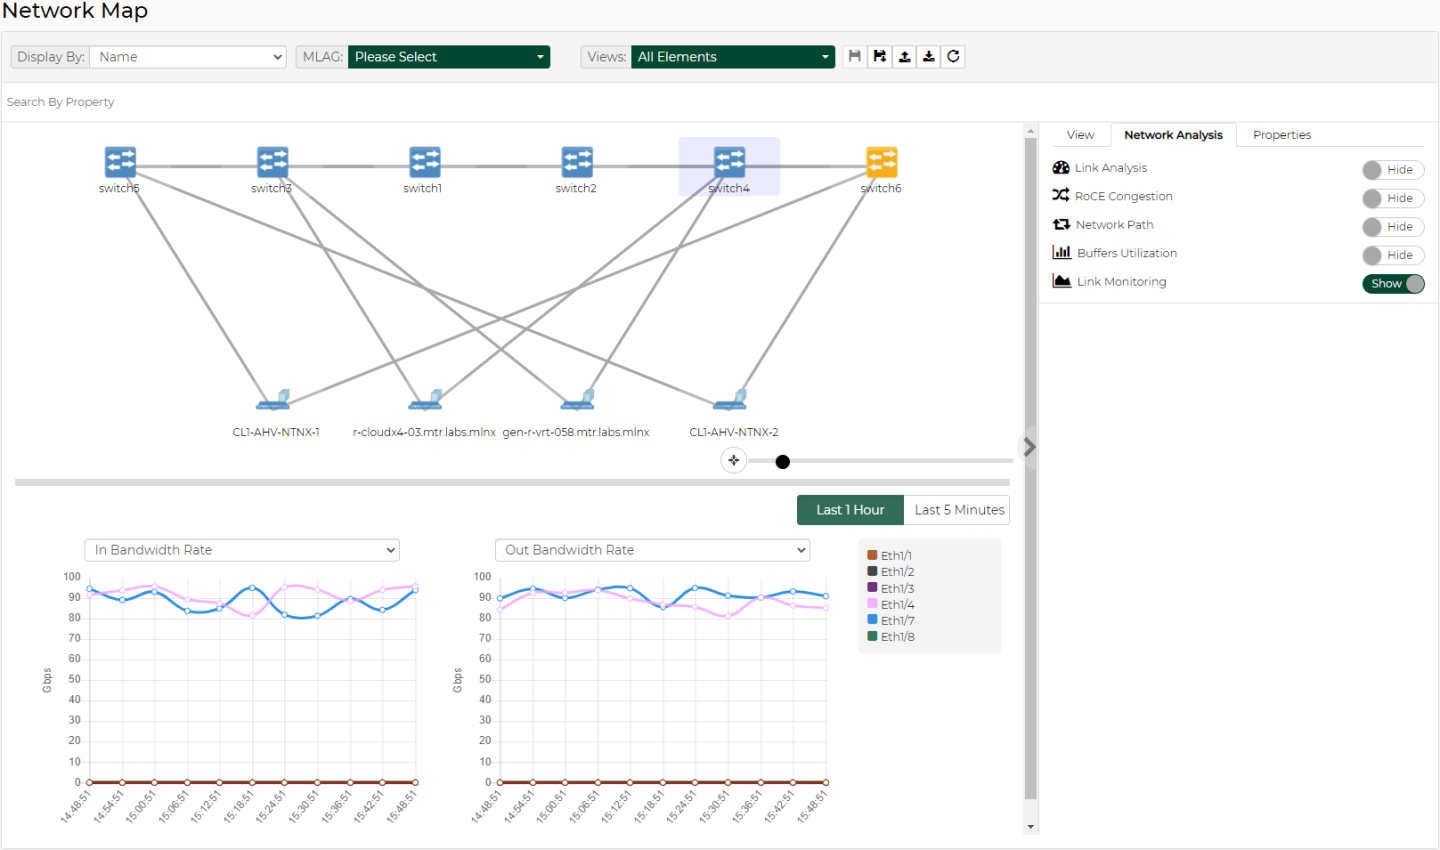The width and height of the screenshot is (1440, 850).
Task: Switch to the Properties tab
Action: click(1281, 135)
